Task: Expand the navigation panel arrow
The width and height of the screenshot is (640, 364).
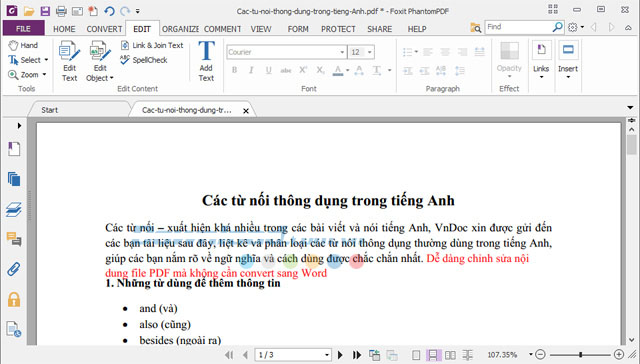Action: (x=19, y=126)
